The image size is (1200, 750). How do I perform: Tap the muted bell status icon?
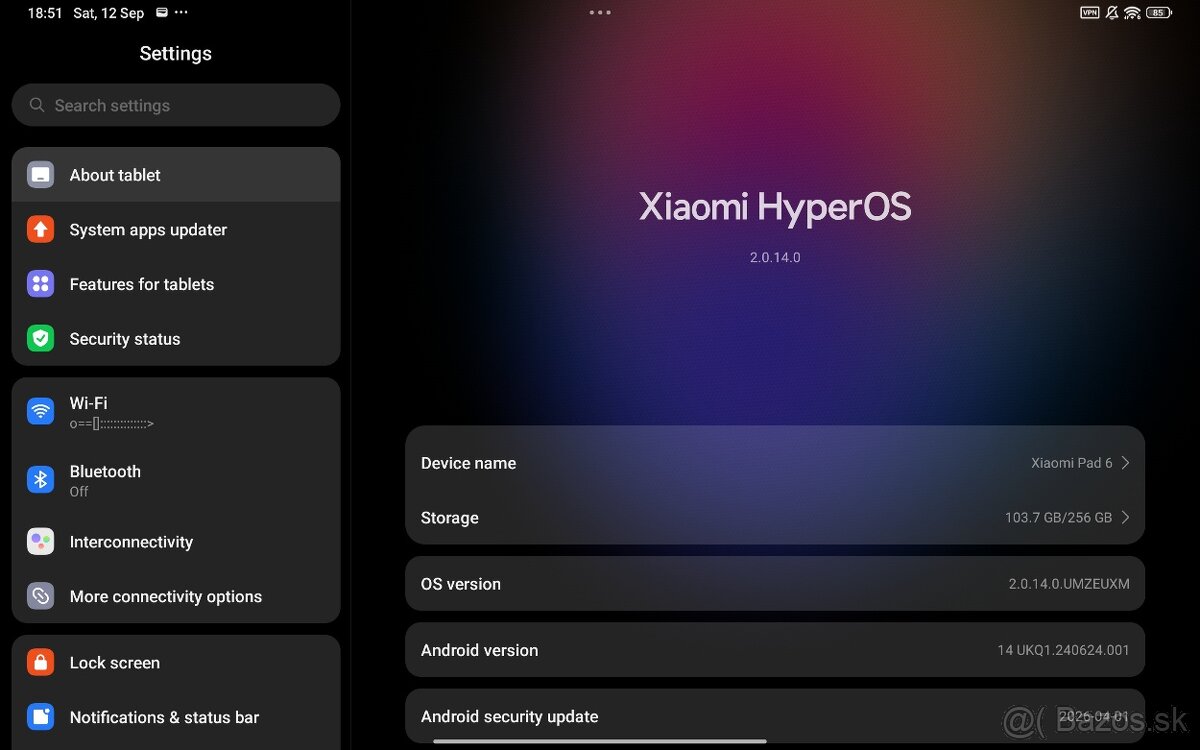pos(1111,13)
